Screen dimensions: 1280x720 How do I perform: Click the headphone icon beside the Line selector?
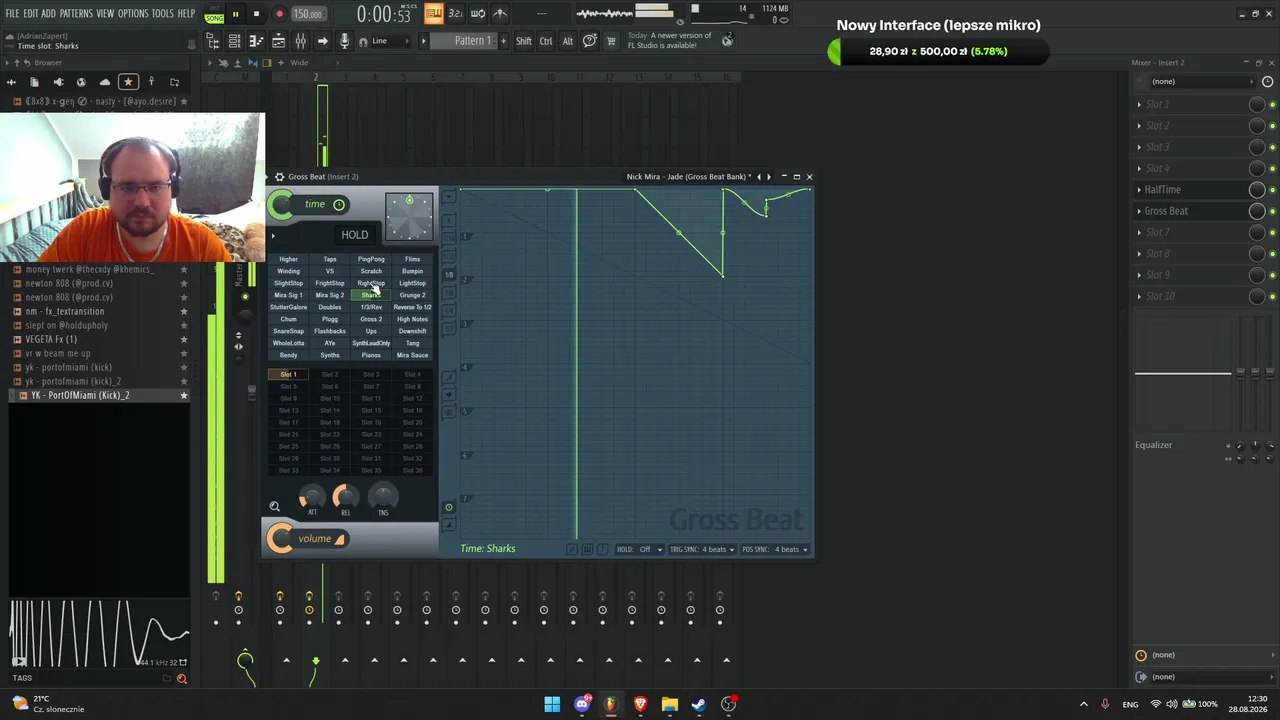point(364,41)
